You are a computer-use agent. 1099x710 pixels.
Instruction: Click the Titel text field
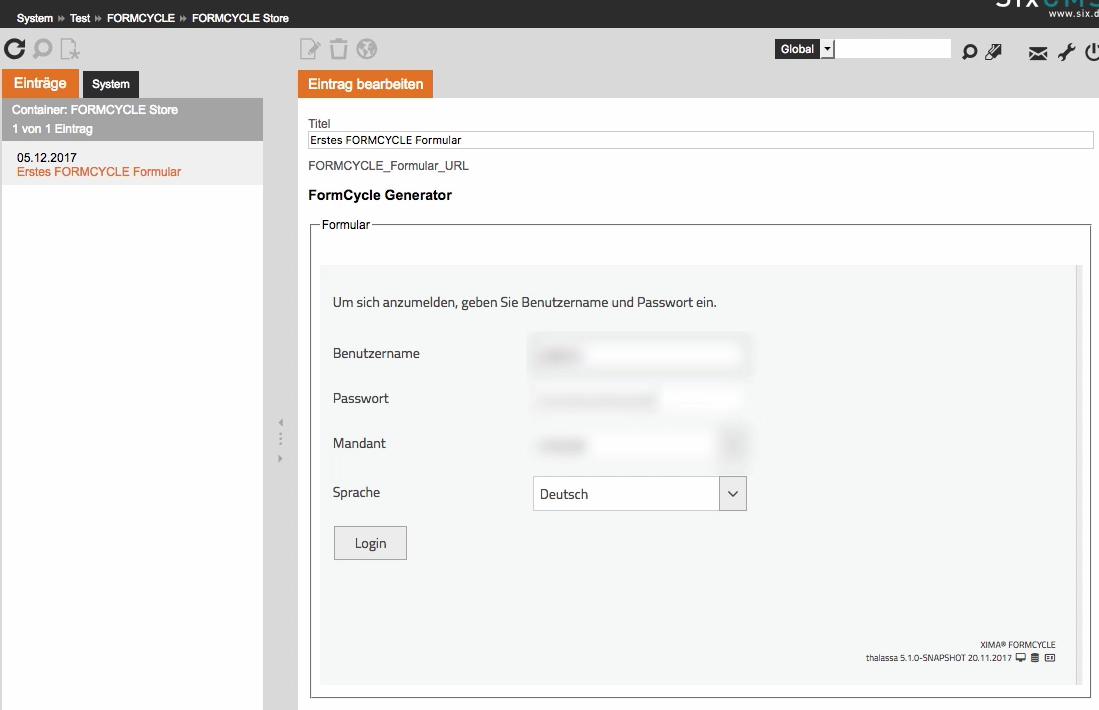[x=700, y=140]
